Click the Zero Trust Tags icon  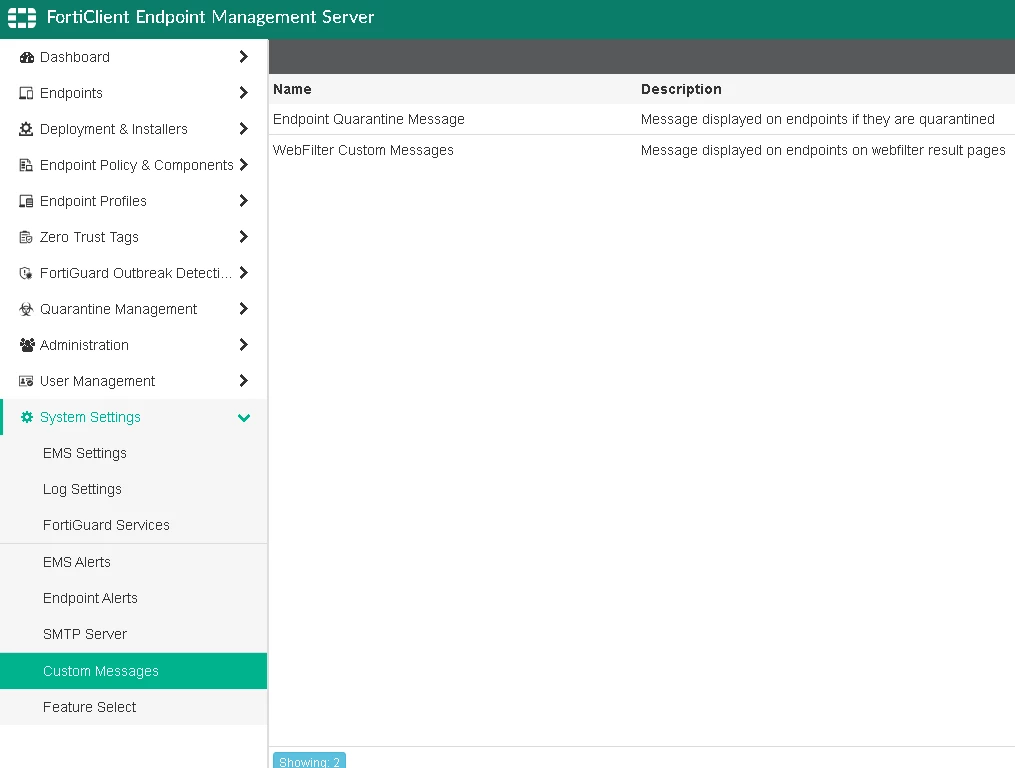pyautogui.click(x=26, y=237)
